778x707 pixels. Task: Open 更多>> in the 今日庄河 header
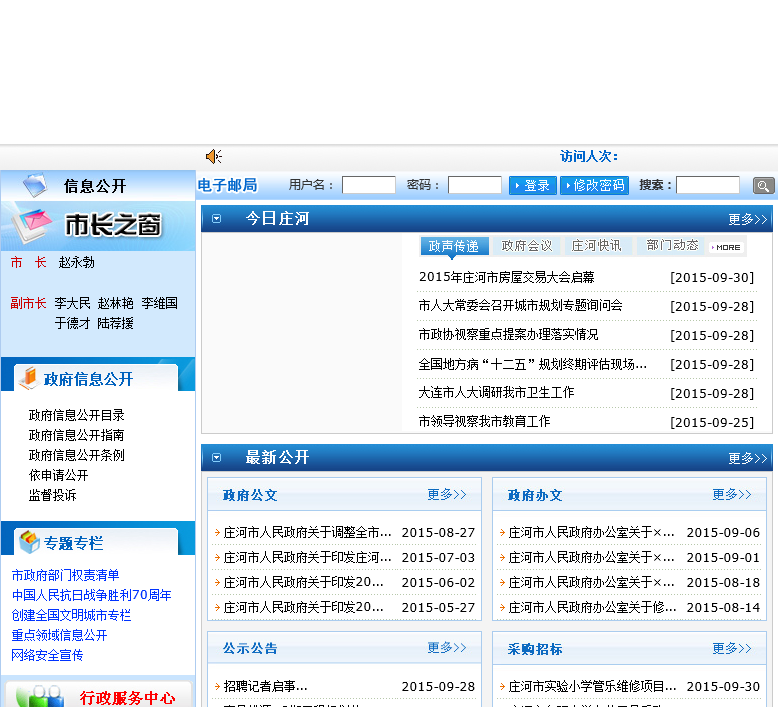pos(748,219)
